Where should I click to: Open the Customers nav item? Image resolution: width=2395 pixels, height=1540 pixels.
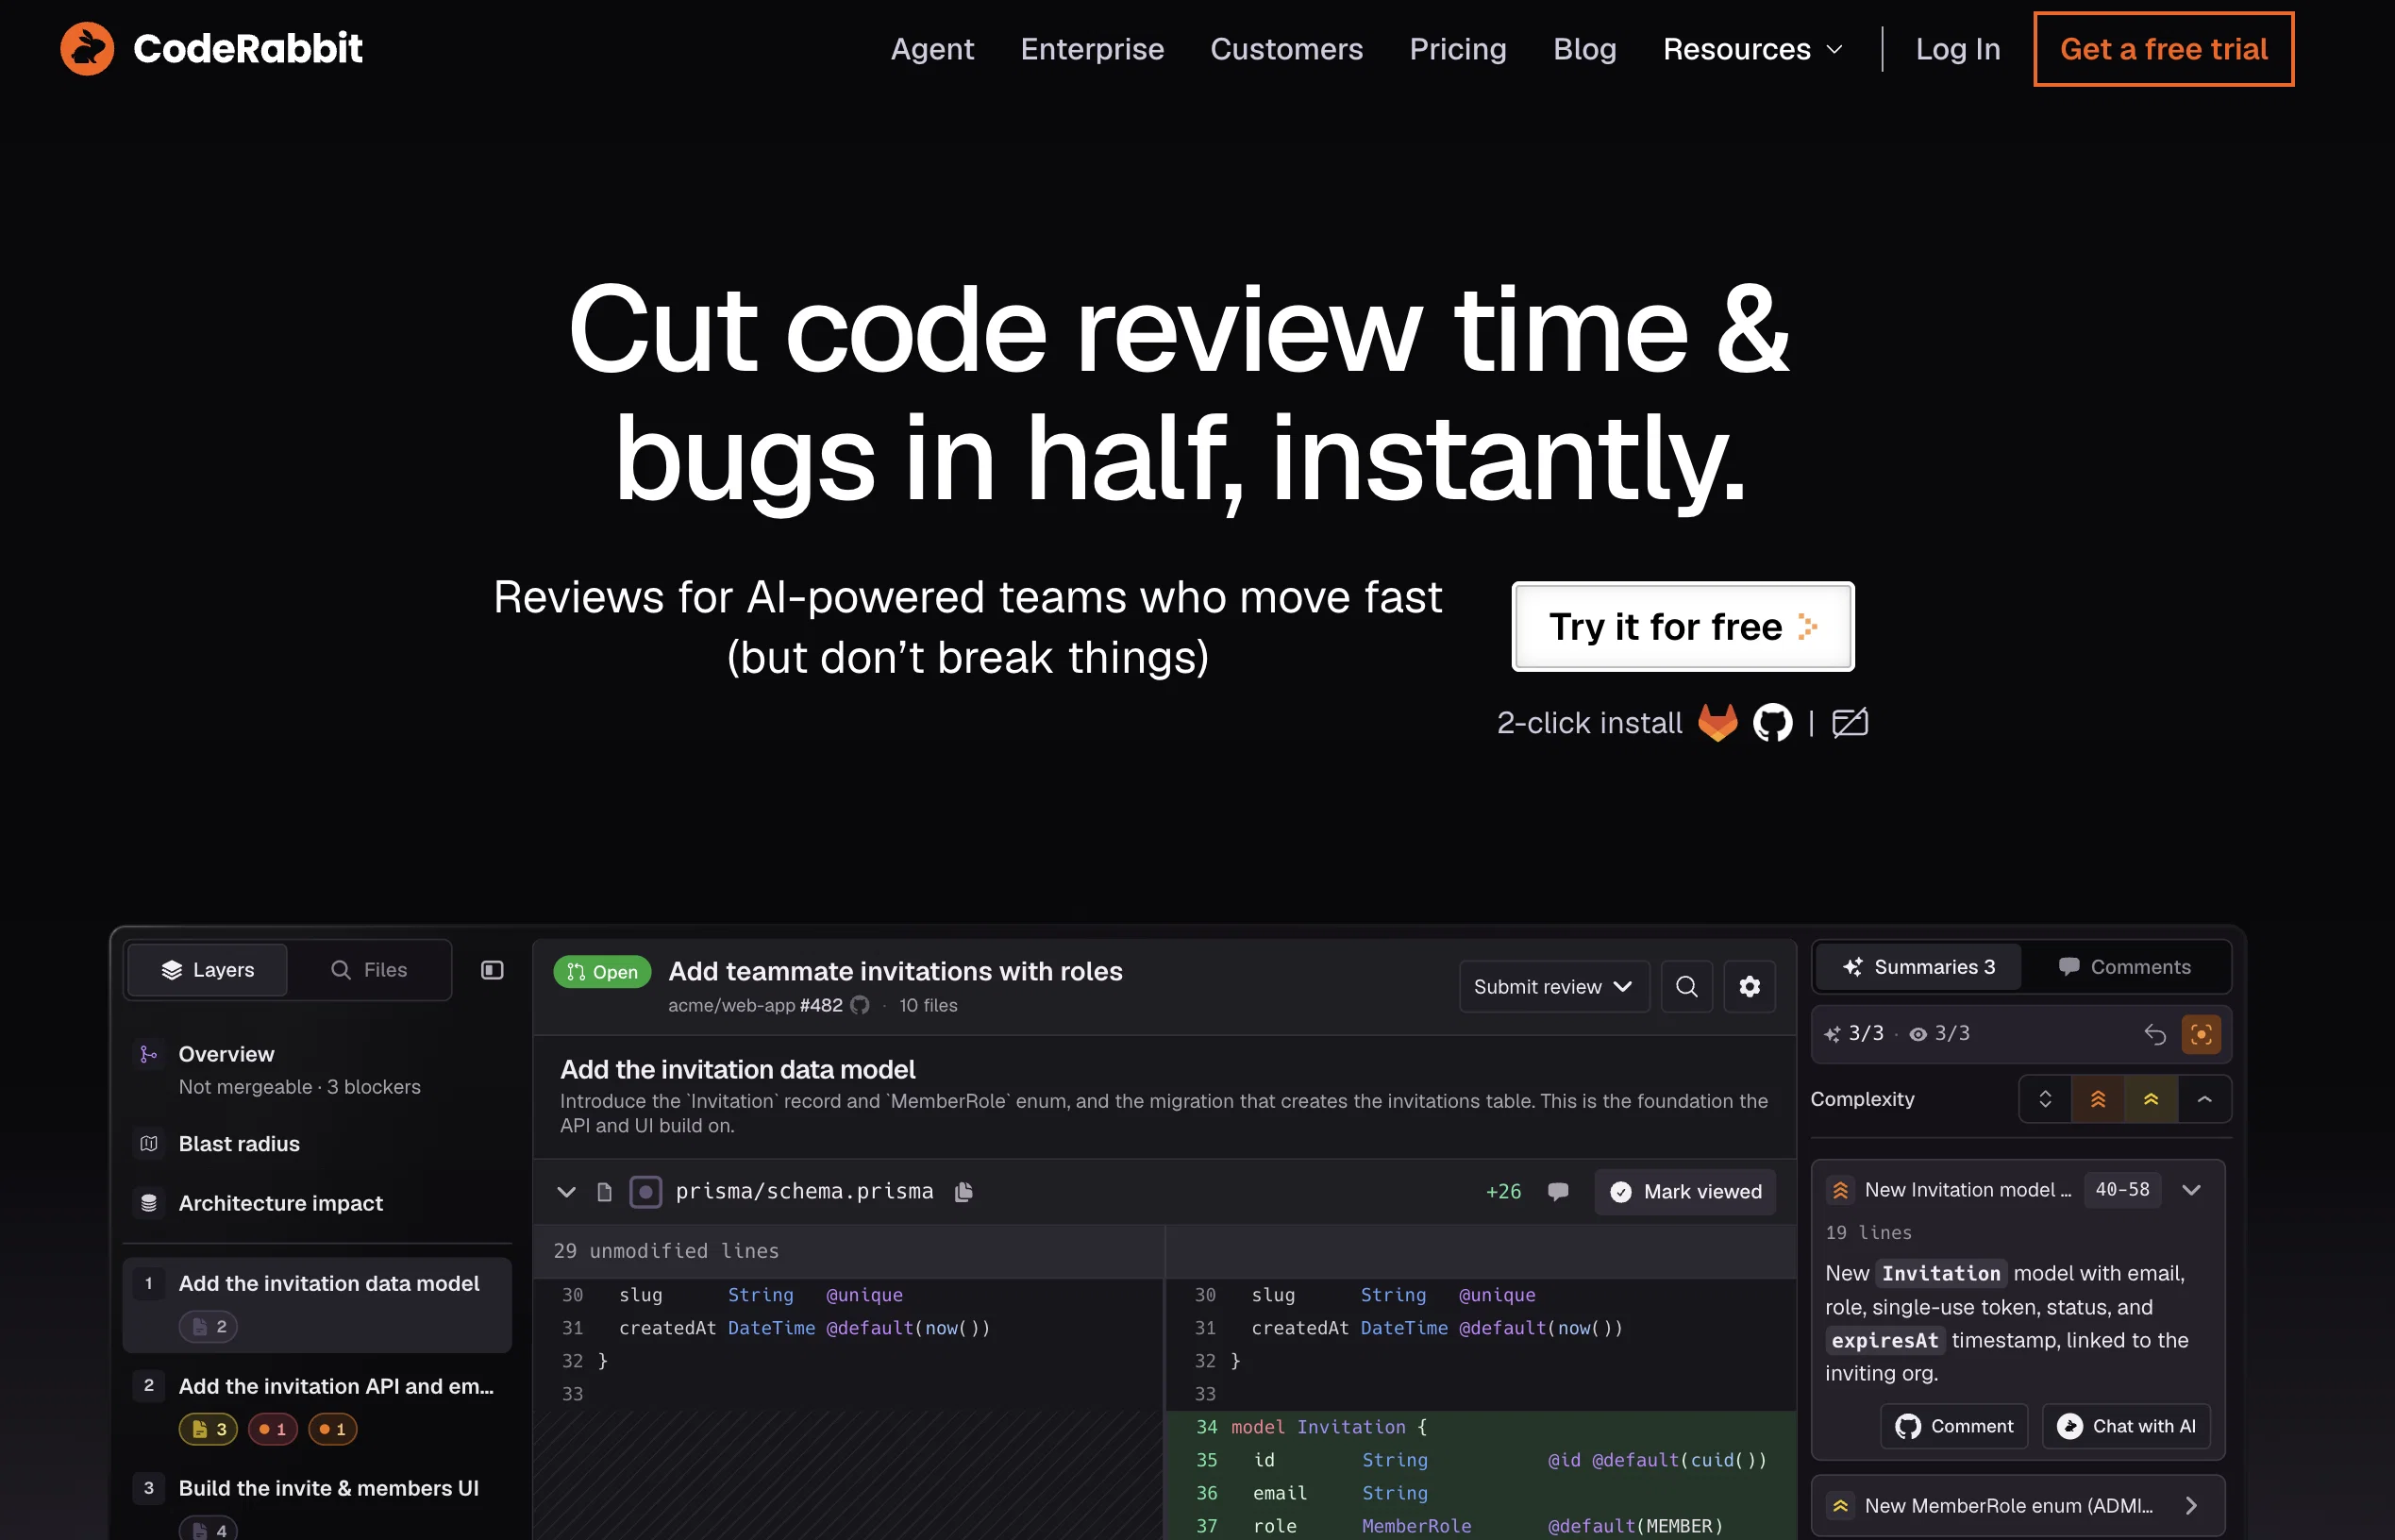pos(1286,49)
